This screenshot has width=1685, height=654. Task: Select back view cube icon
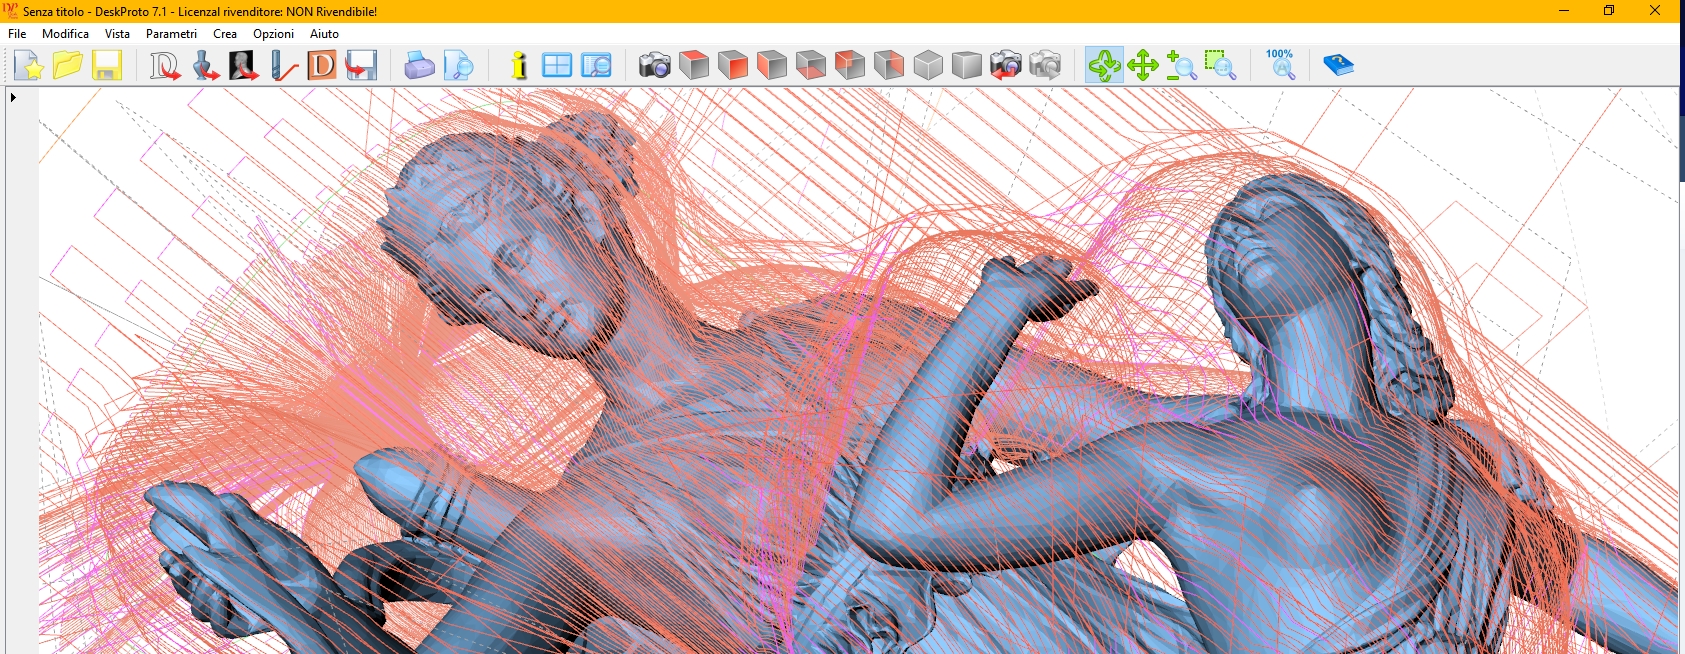[850, 66]
